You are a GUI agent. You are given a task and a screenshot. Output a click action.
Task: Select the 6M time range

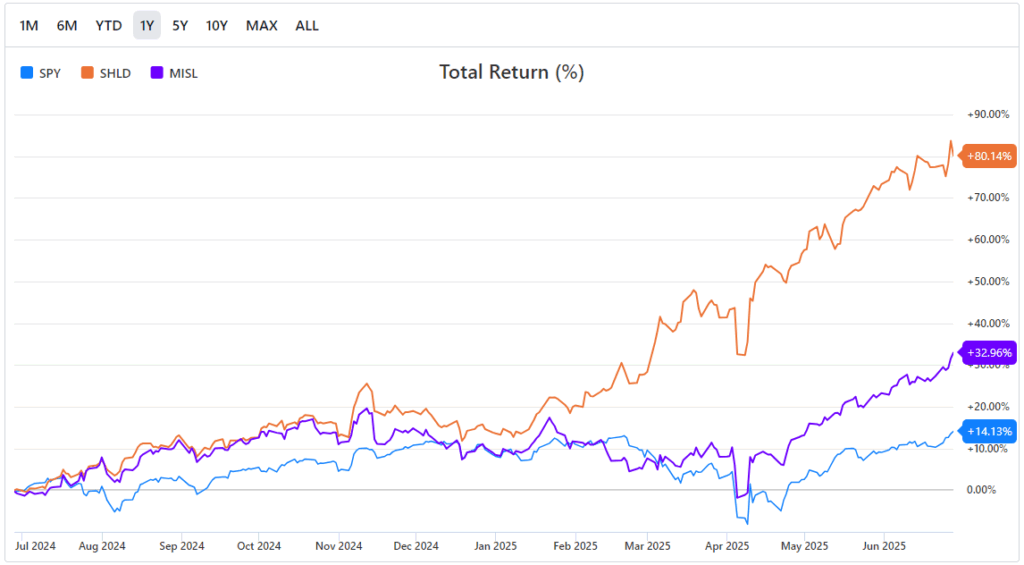67,25
